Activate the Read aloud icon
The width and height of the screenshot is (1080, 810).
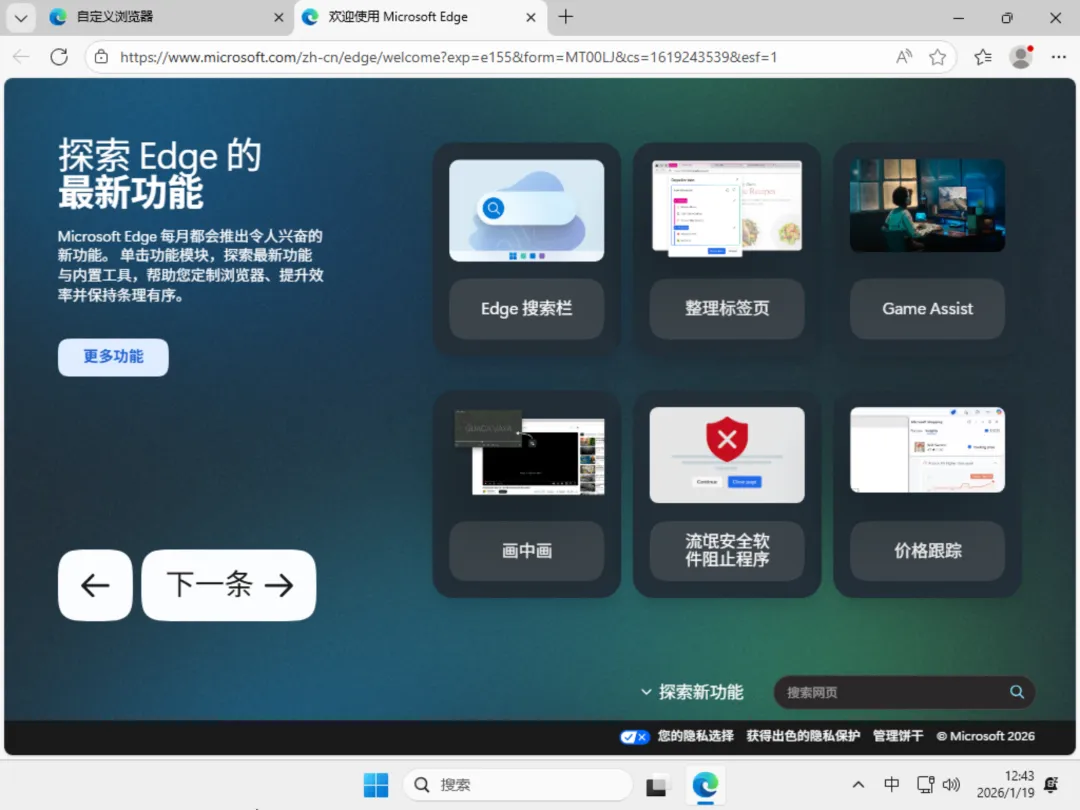904,57
